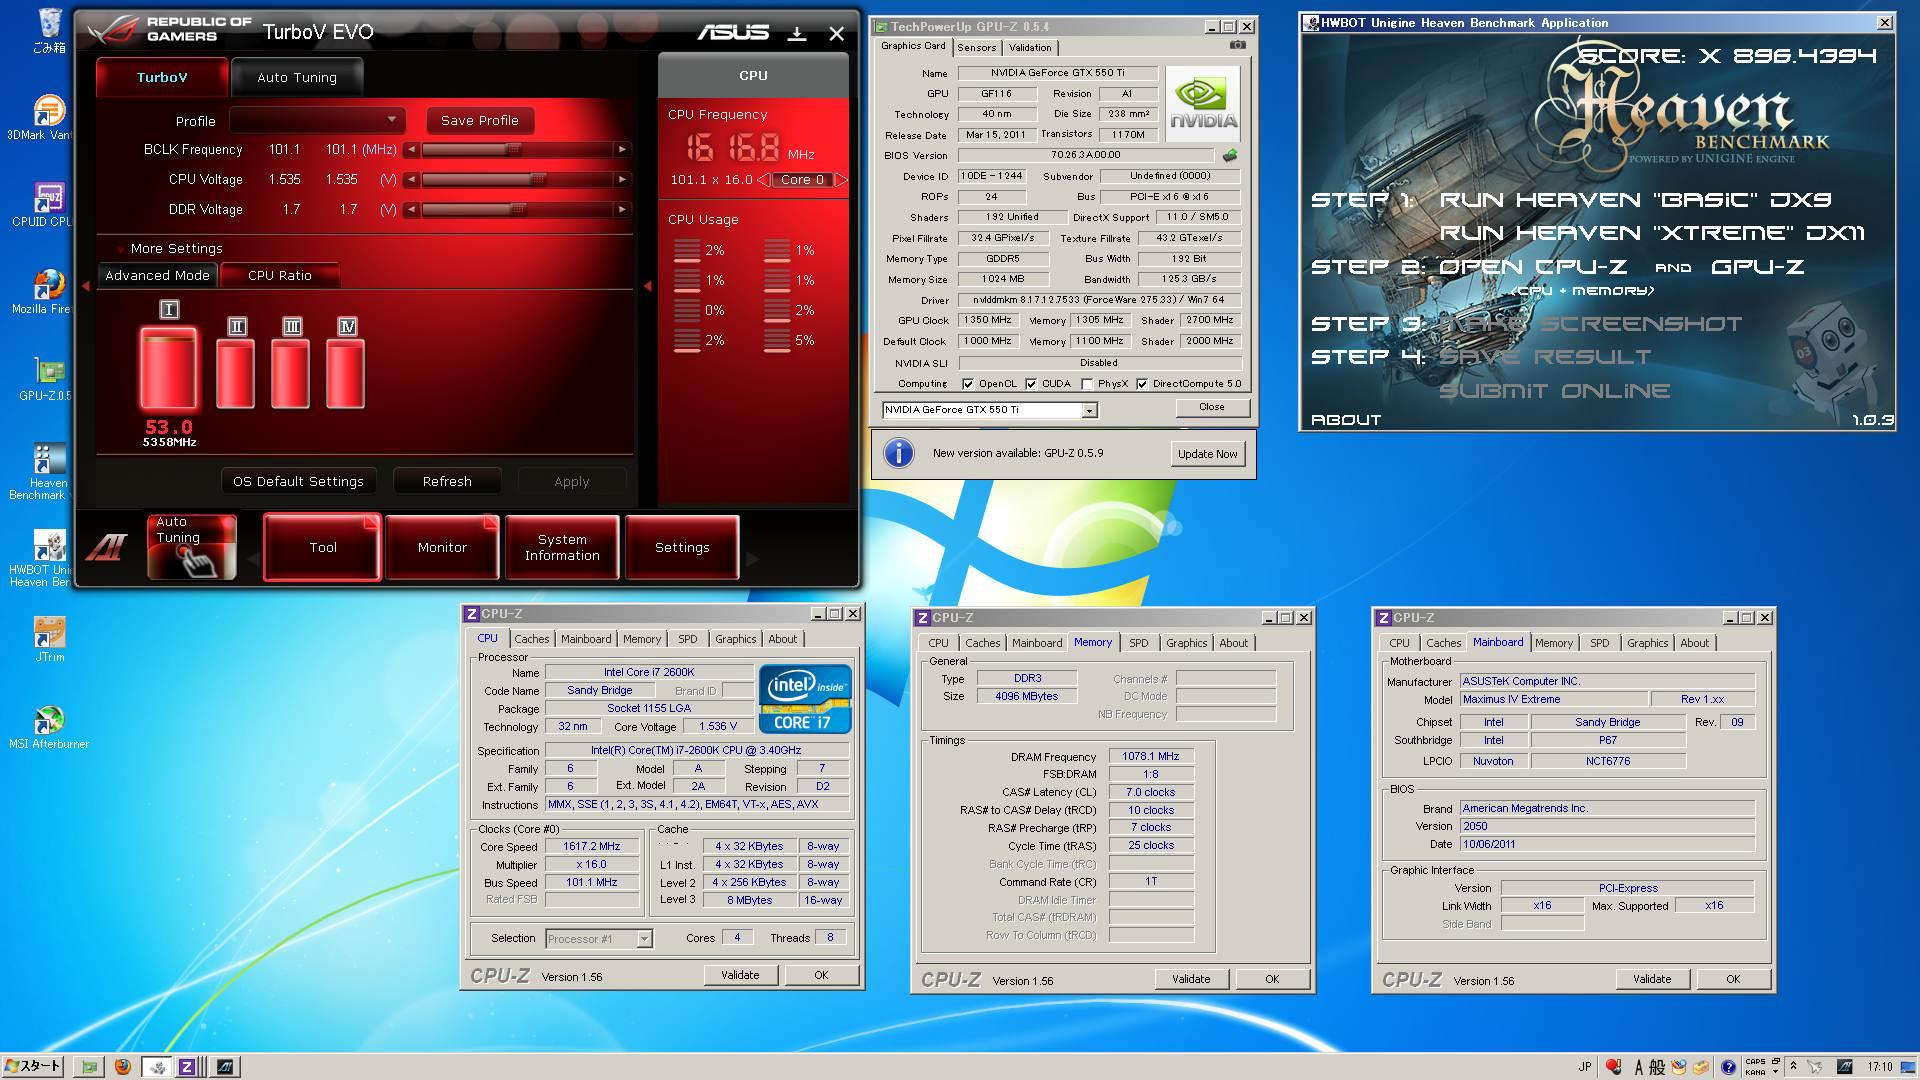Image resolution: width=1920 pixels, height=1080 pixels.
Task: Click Close button in GPU-Z window
Action: point(1211,407)
